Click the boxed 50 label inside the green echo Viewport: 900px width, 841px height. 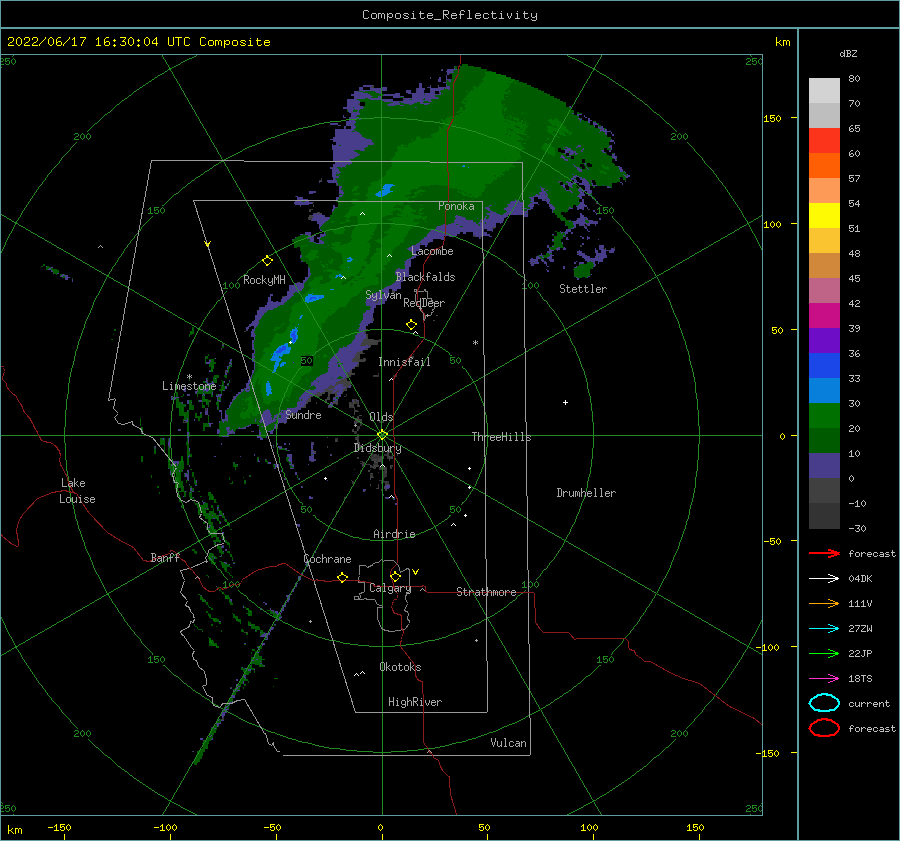pos(307,361)
